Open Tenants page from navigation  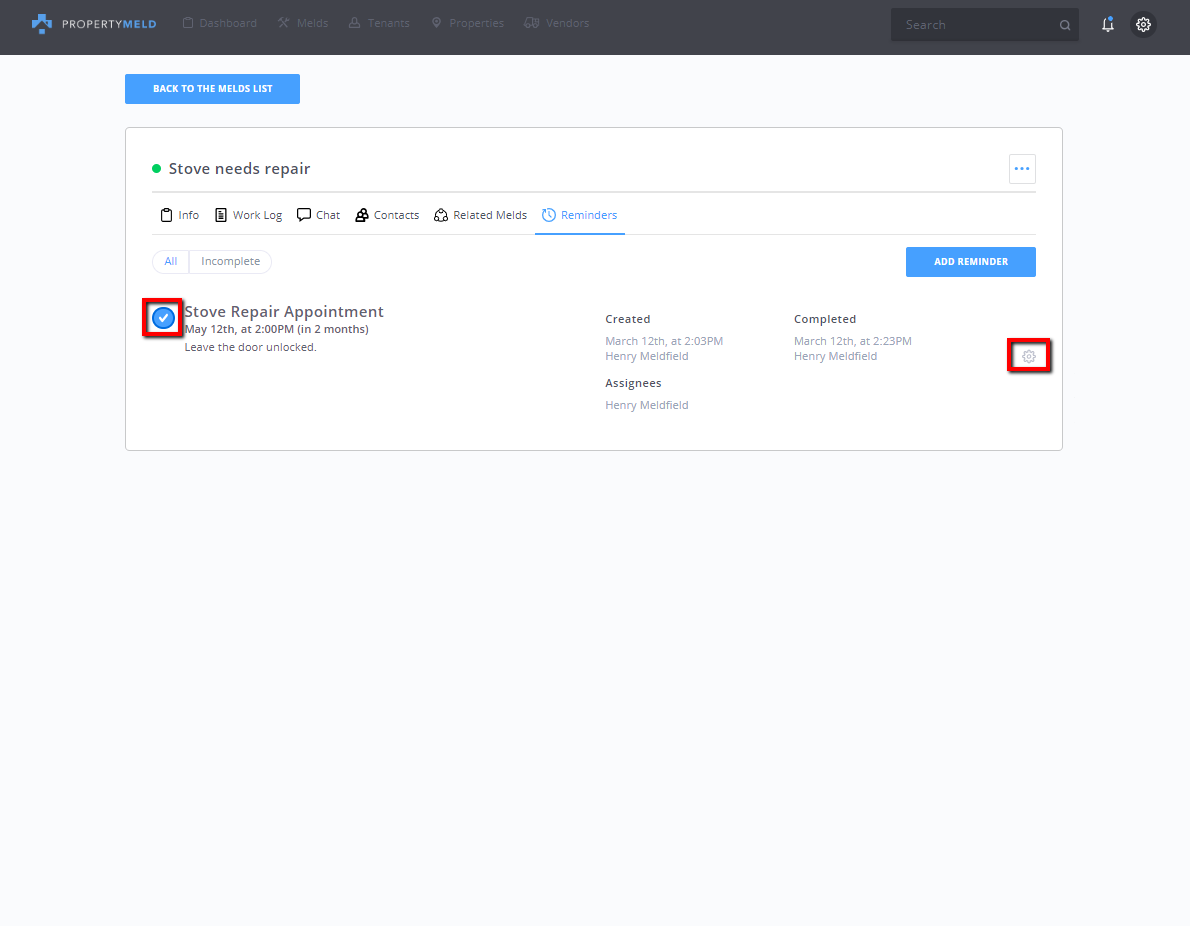coord(379,23)
